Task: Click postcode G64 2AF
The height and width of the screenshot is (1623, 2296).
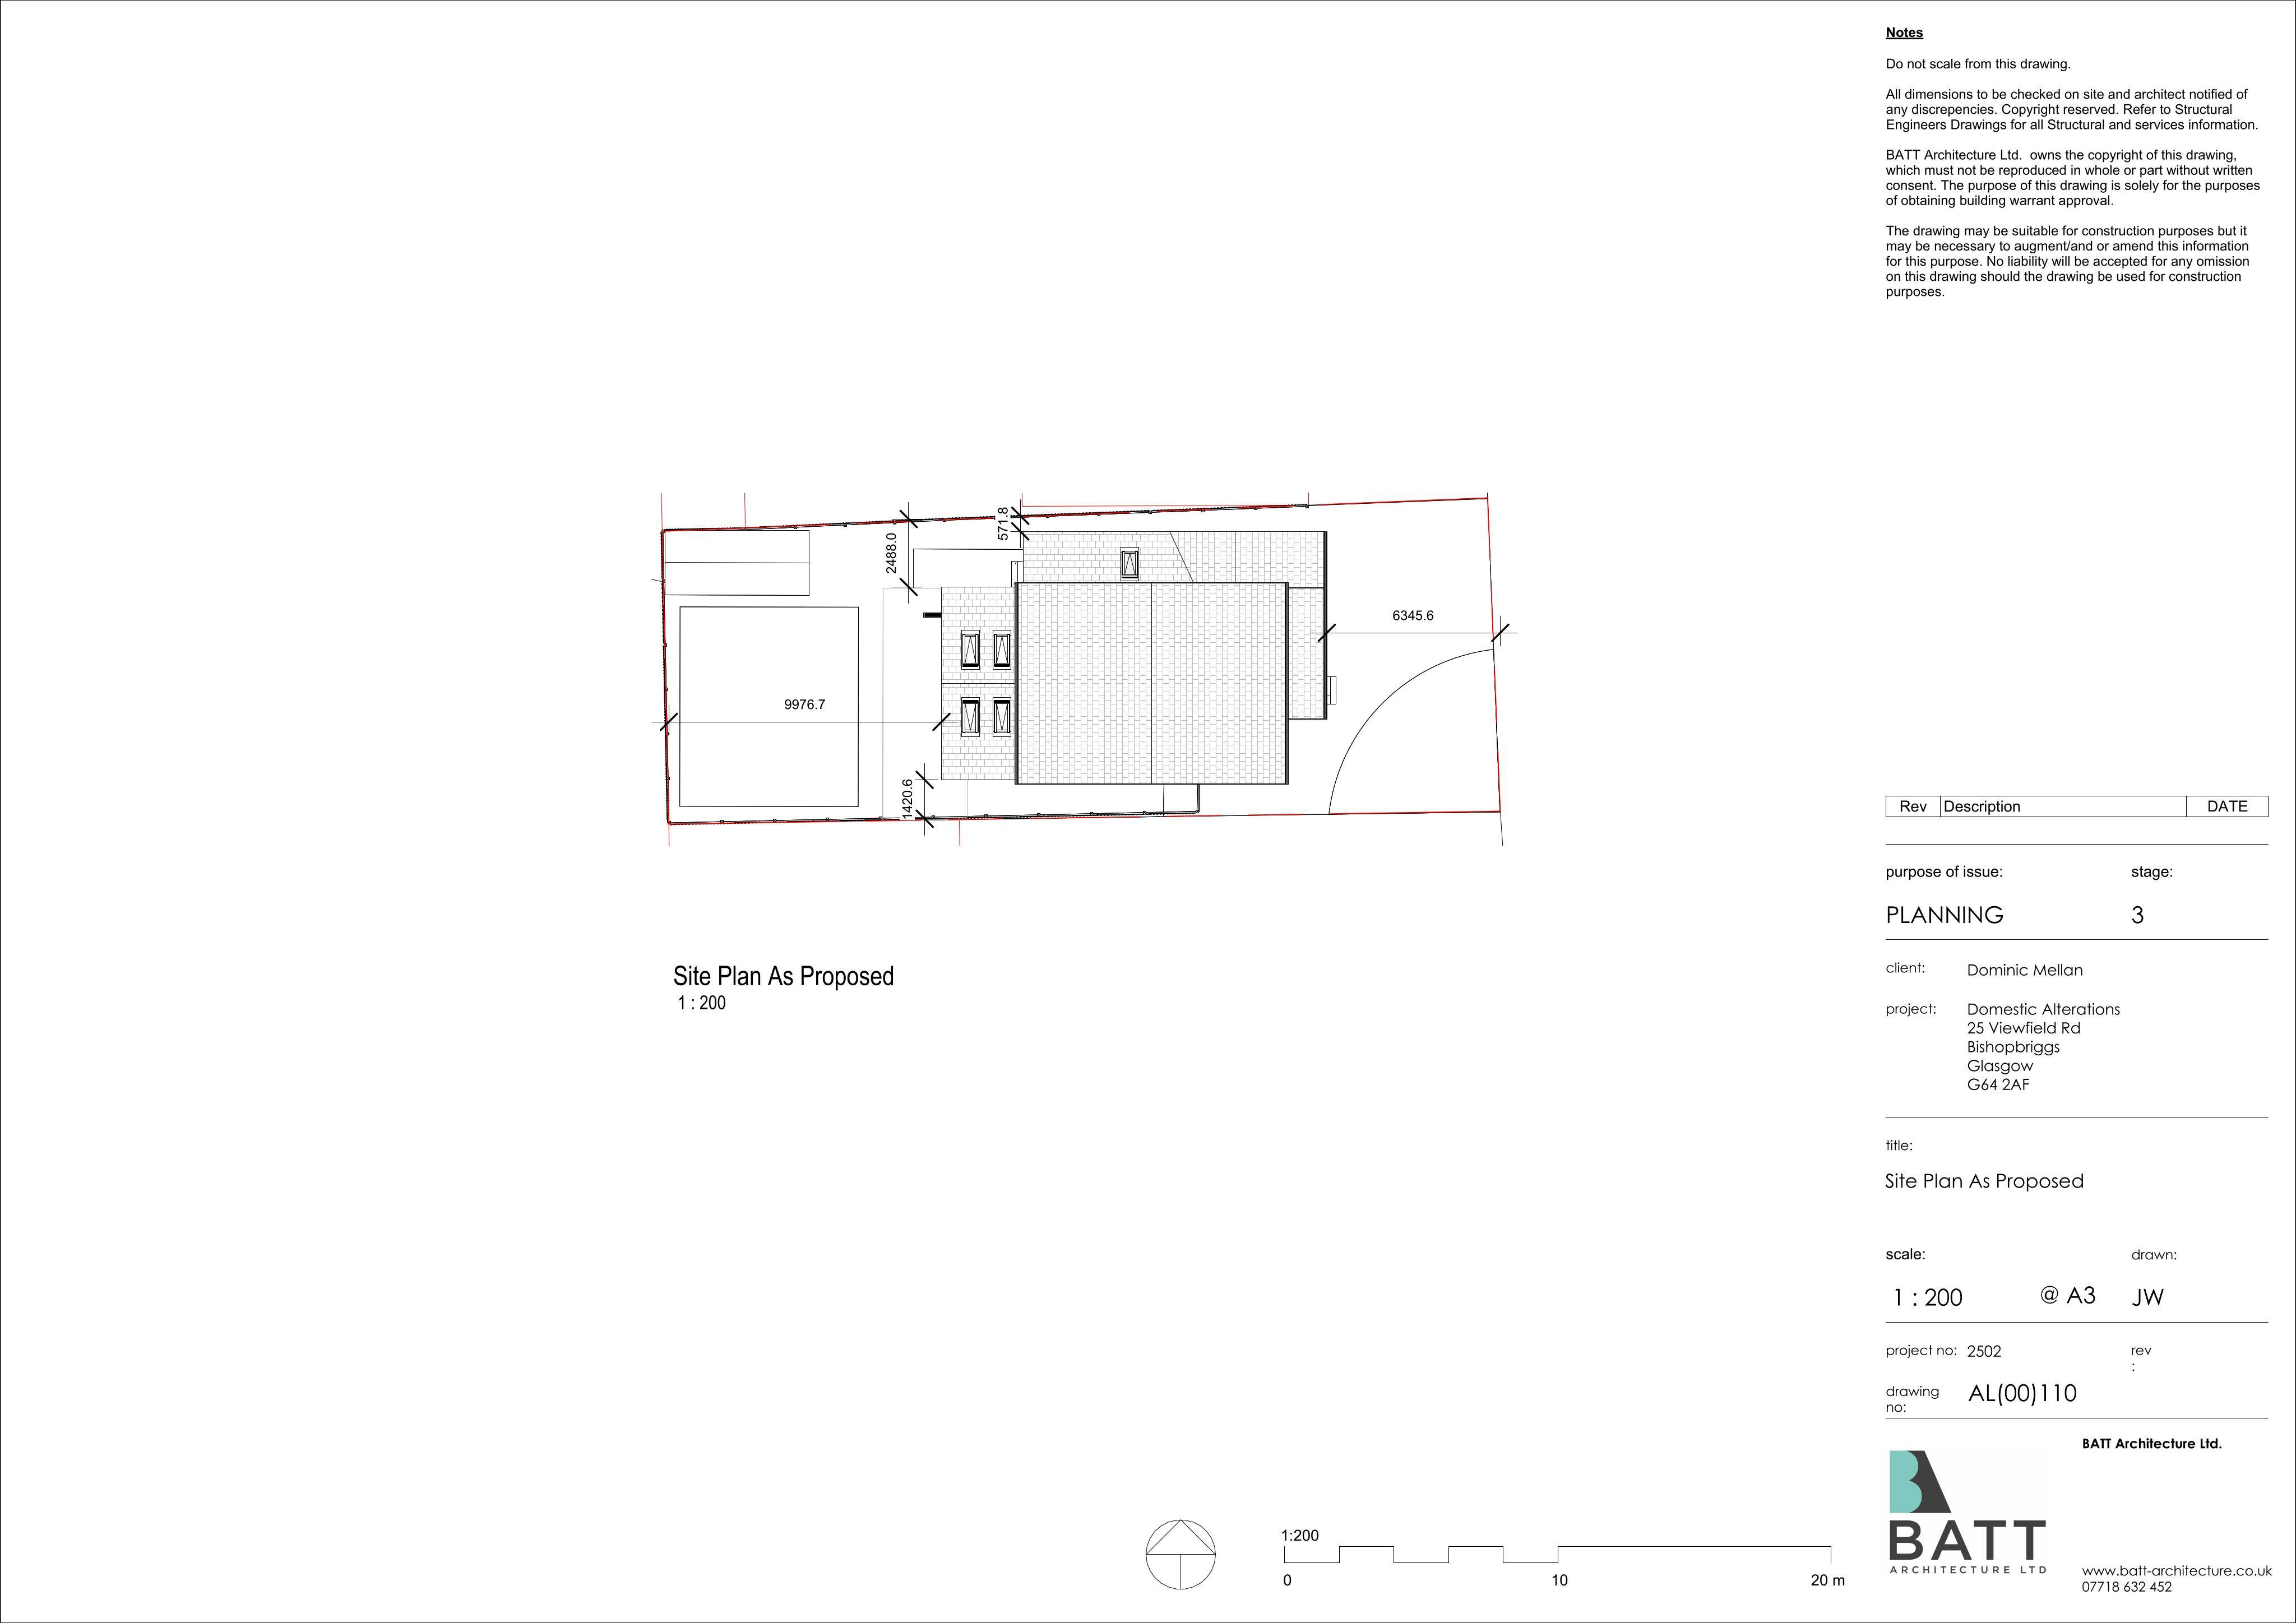Action: click(1998, 1085)
